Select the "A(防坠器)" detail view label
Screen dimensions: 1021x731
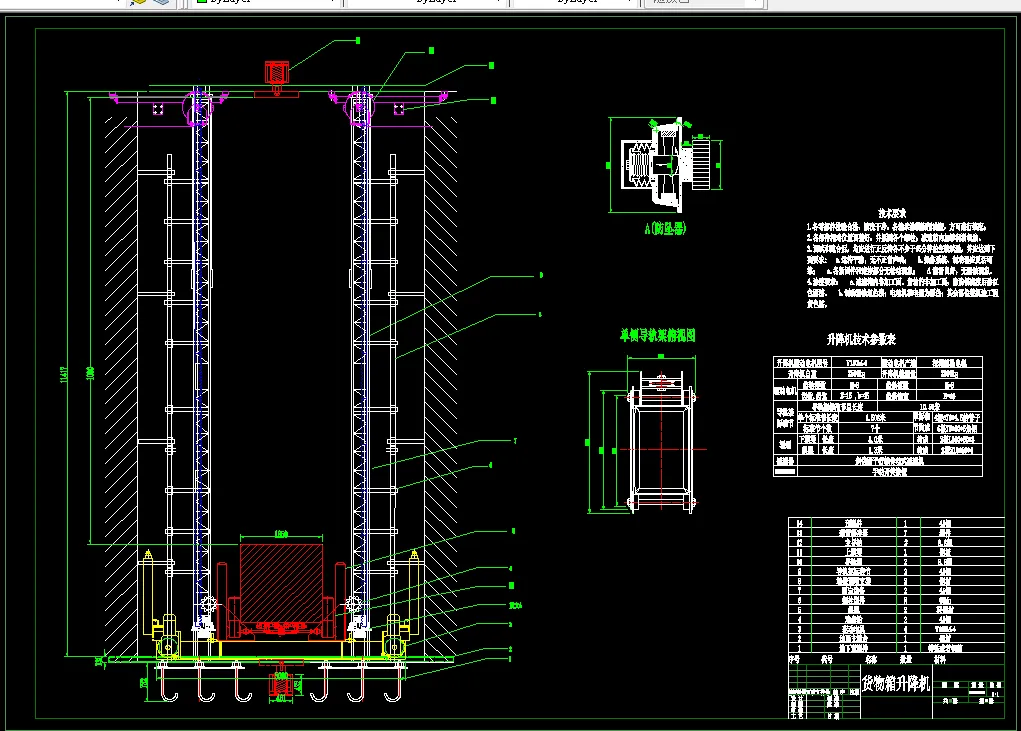point(665,228)
